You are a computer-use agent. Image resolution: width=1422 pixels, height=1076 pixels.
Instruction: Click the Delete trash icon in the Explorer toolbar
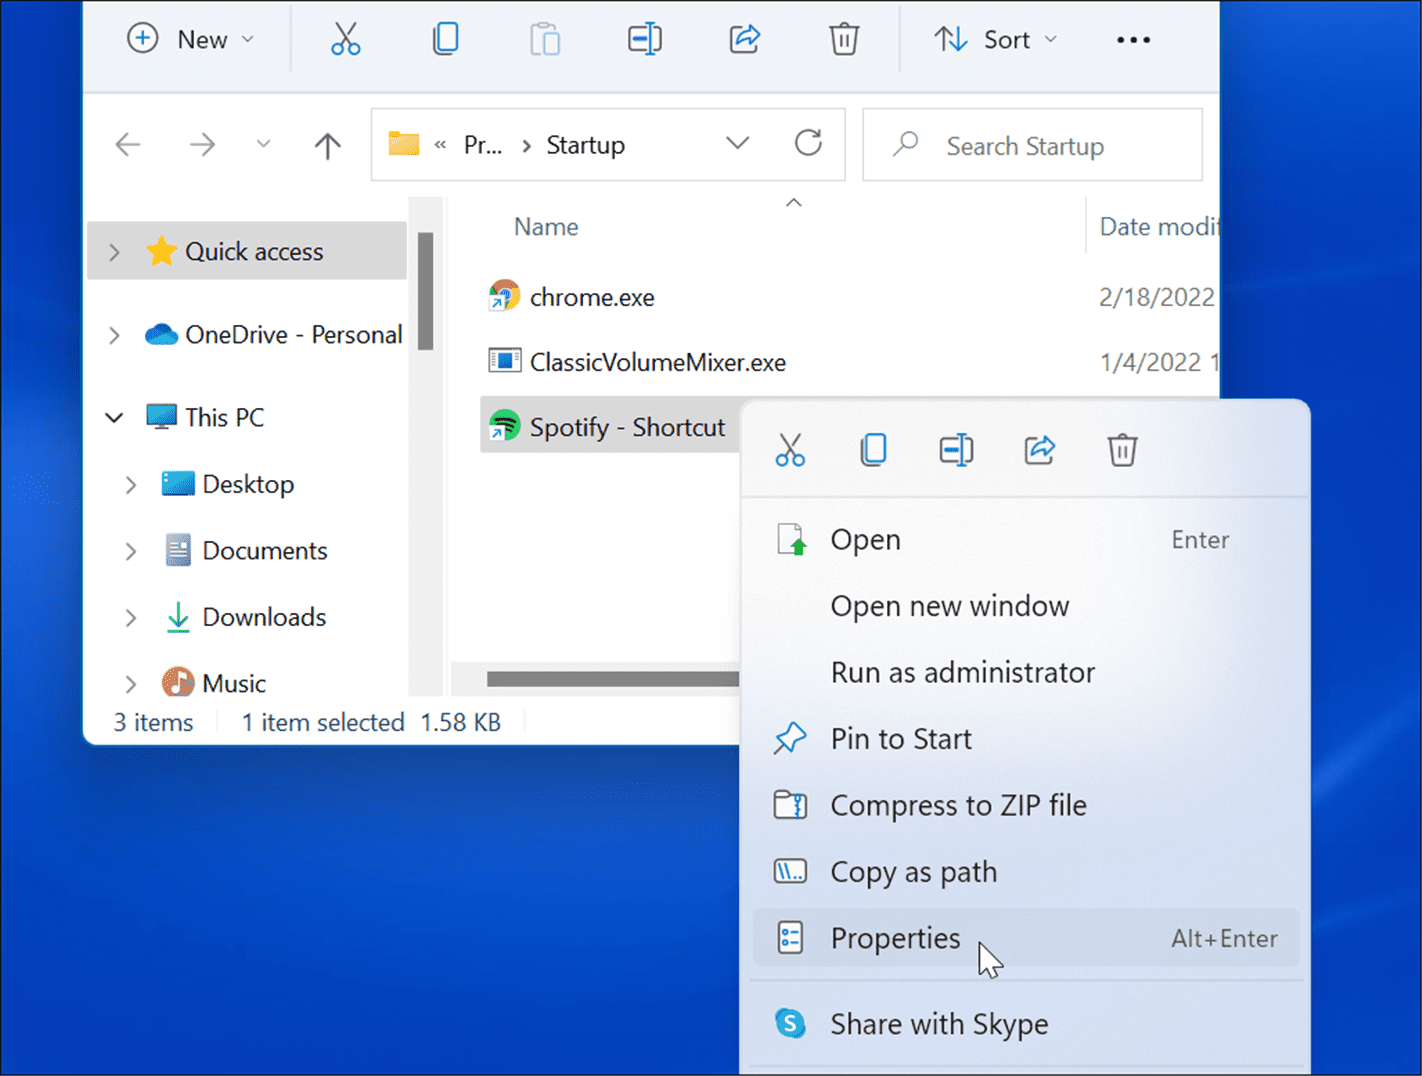click(843, 40)
